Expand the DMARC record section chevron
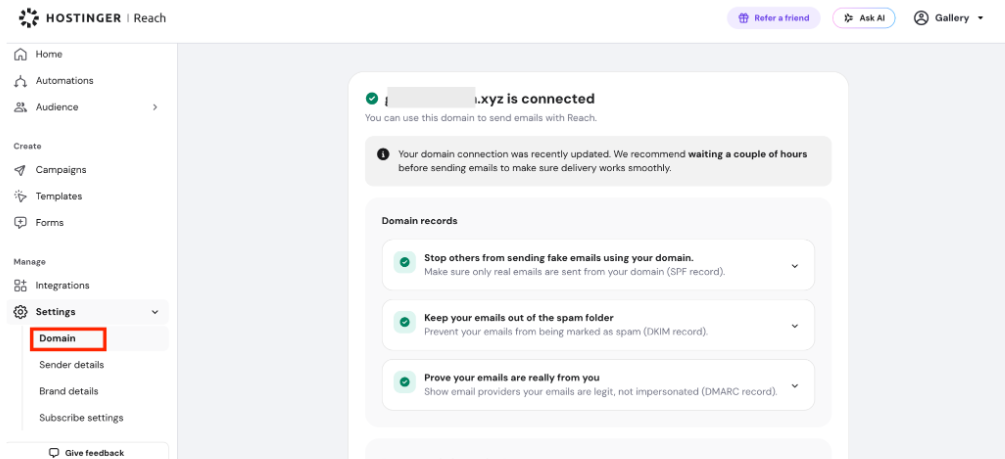This screenshot has height=459, width=1005. 795,386
